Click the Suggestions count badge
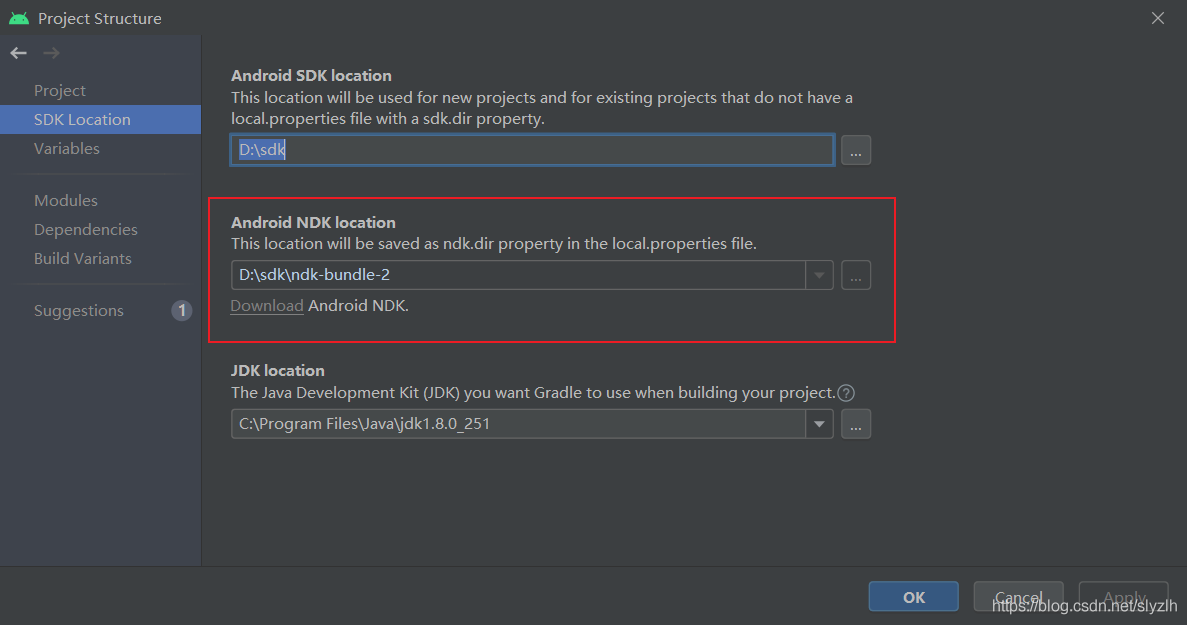This screenshot has width=1187, height=625. click(x=182, y=310)
